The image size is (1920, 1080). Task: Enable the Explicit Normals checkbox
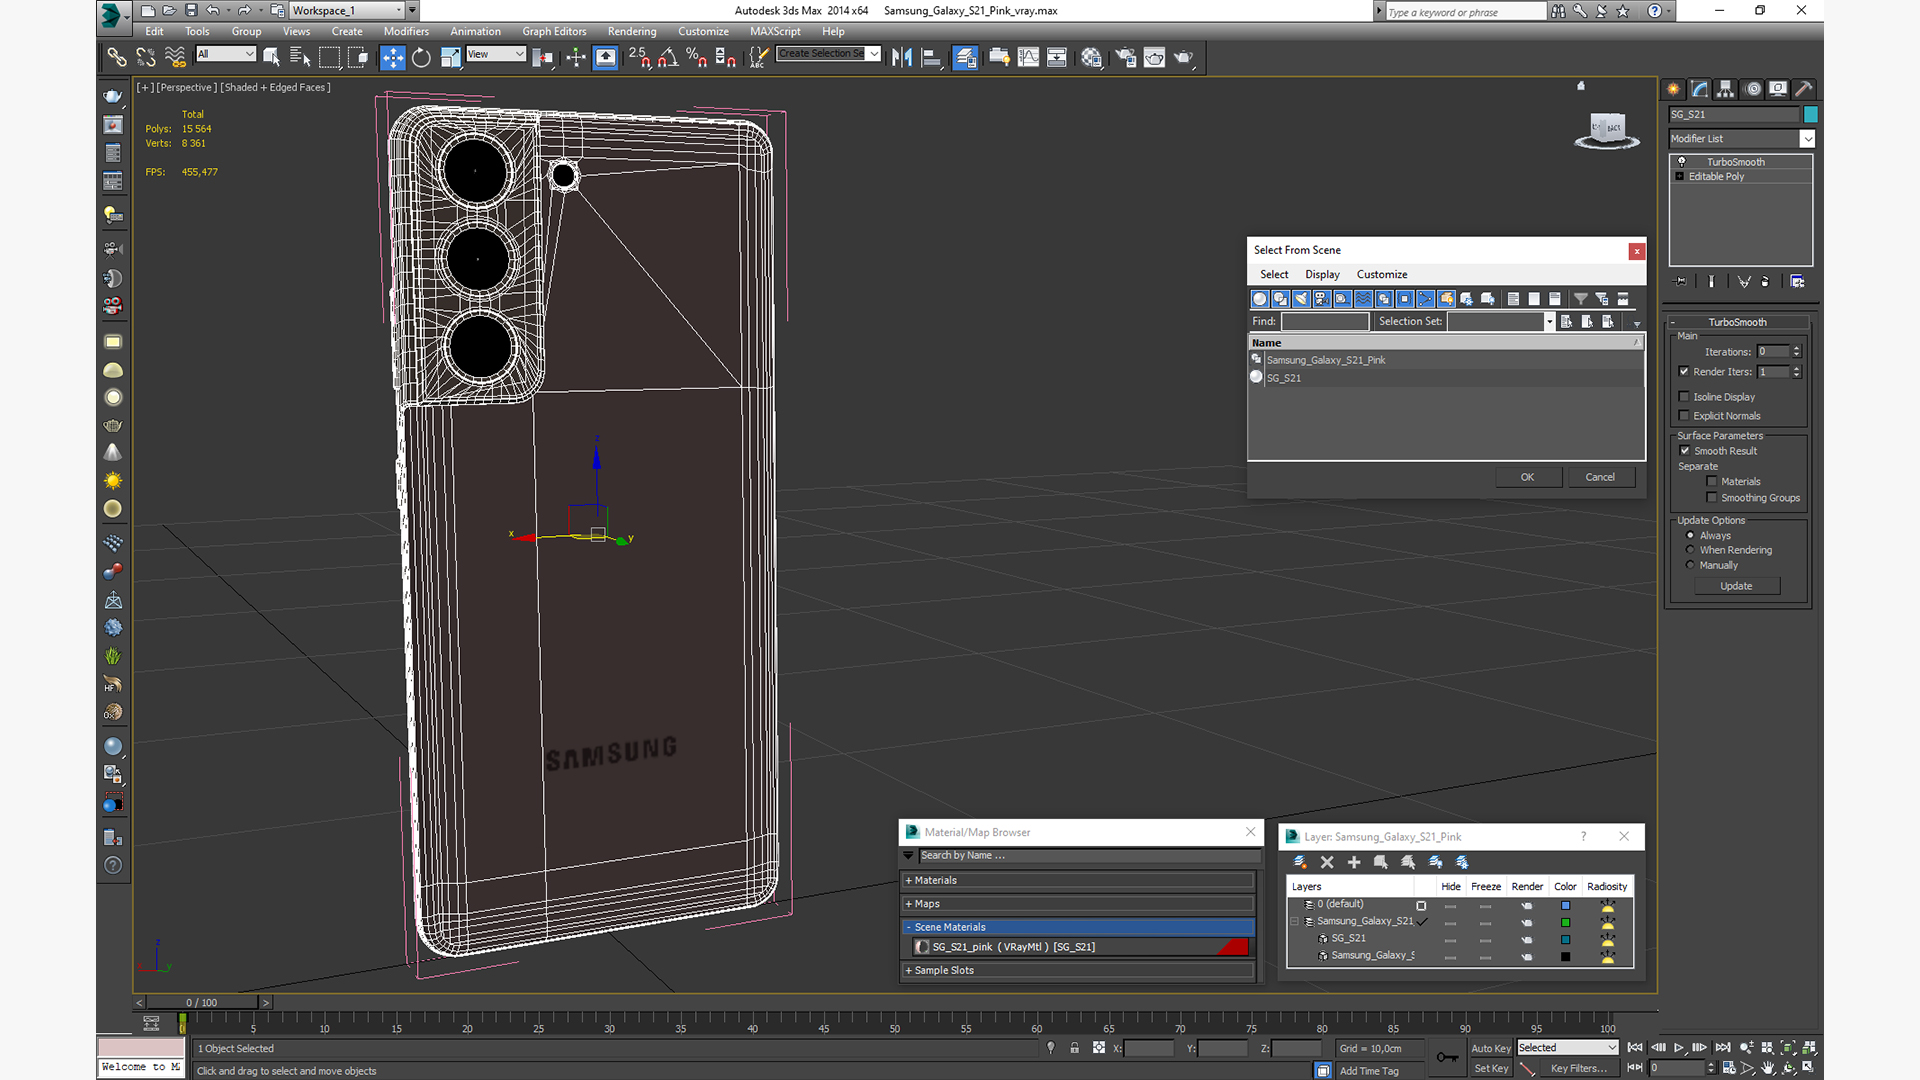(1684, 416)
